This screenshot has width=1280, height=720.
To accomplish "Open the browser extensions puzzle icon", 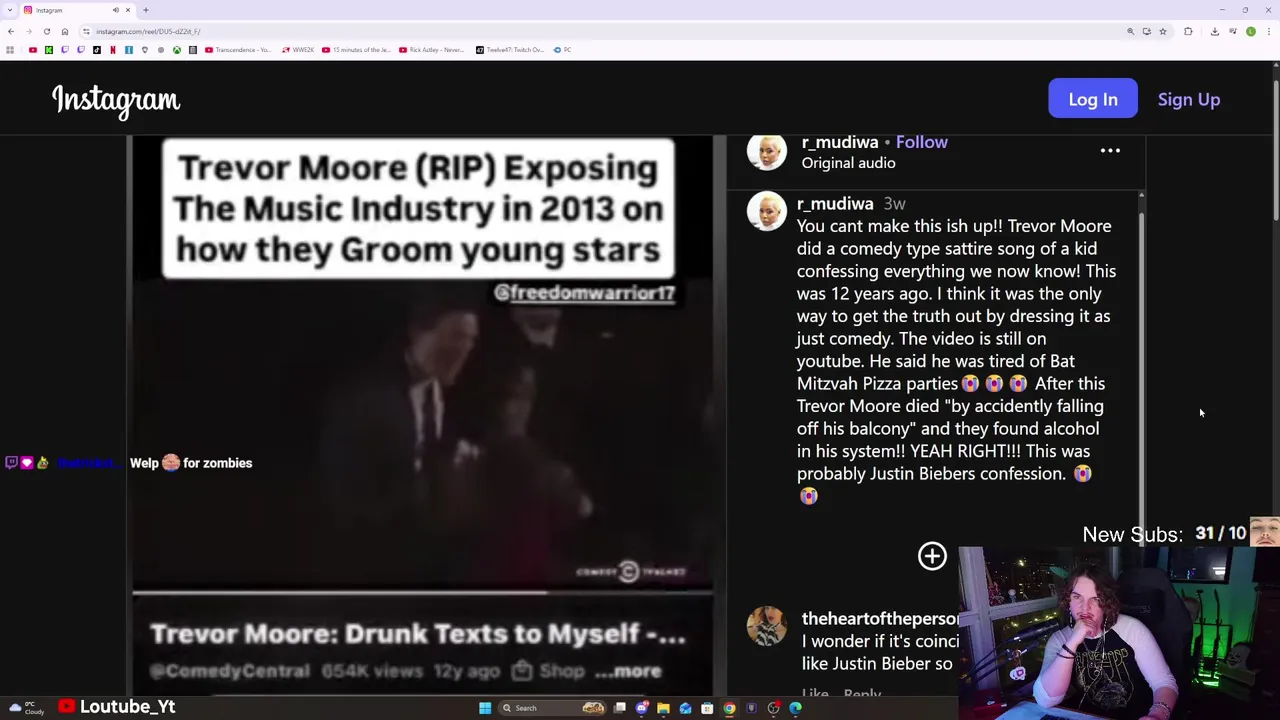I will tap(1188, 32).
